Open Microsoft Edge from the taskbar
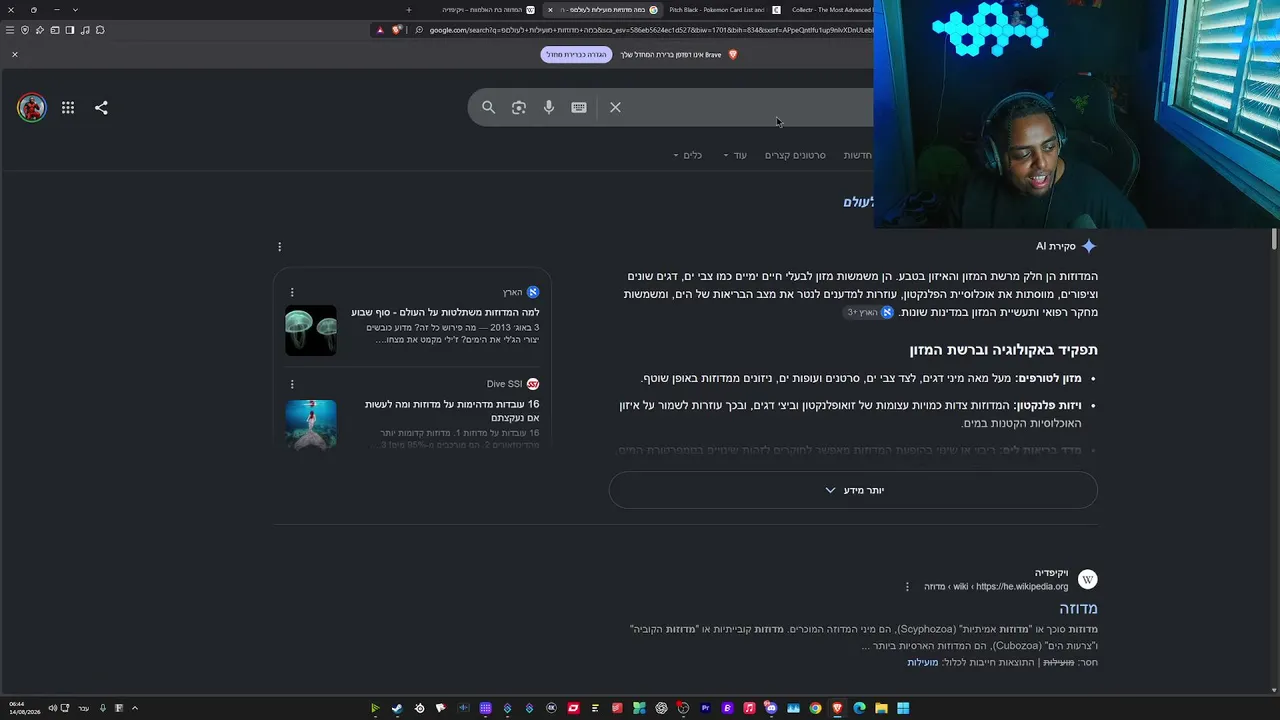The width and height of the screenshot is (1280, 720). 859,708
